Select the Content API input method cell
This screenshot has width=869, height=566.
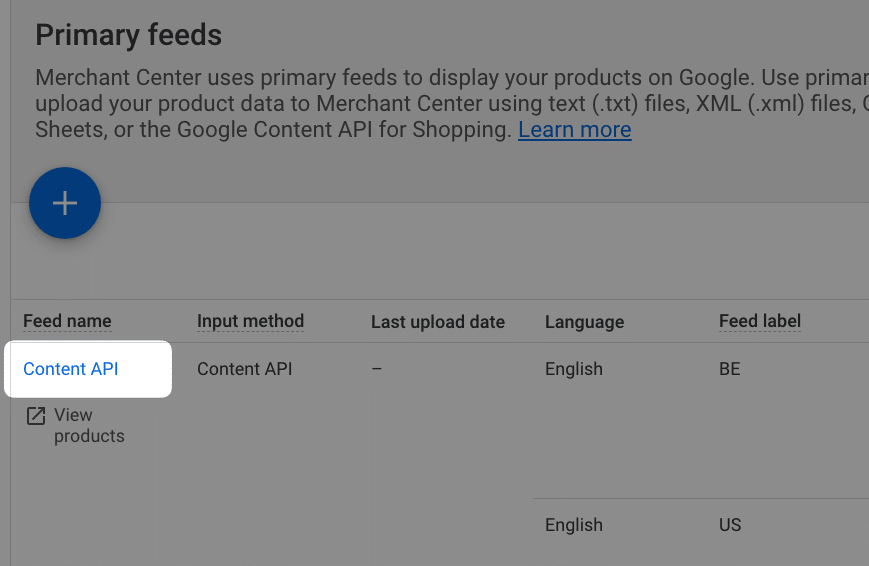[x=244, y=369]
